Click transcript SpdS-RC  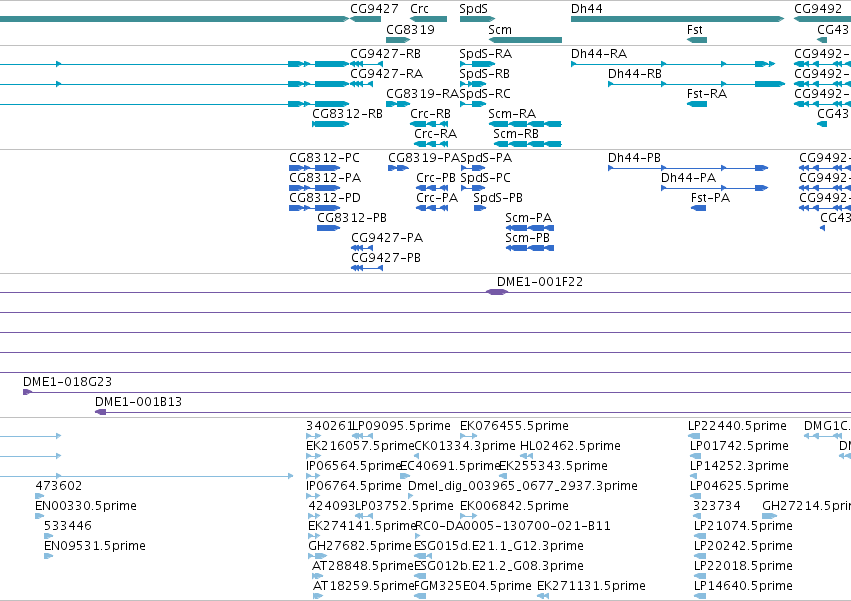pyautogui.click(x=473, y=104)
